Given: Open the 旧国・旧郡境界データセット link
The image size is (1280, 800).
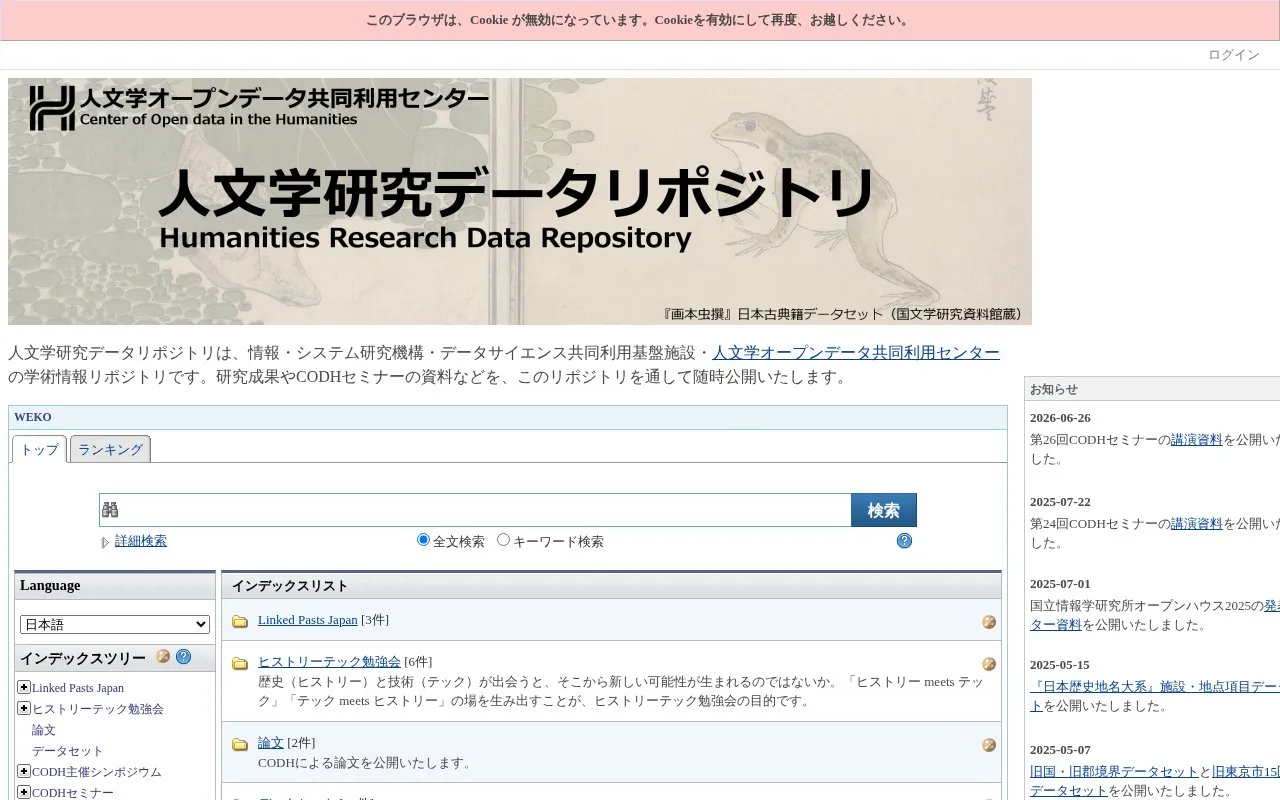Looking at the screenshot, I should 1114,771.
